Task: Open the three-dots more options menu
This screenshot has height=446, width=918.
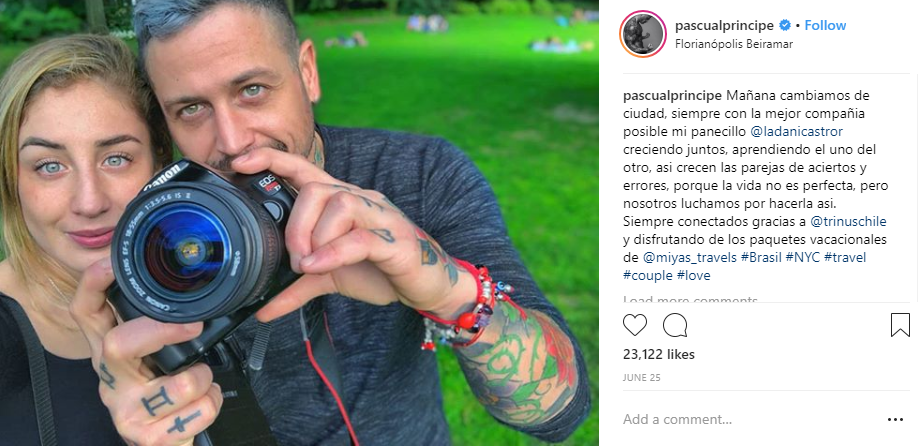Action: [x=895, y=420]
